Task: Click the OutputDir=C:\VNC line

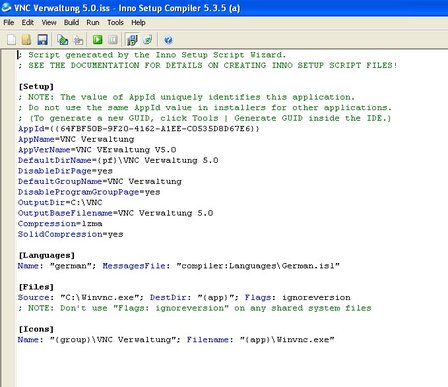Action: point(60,203)
